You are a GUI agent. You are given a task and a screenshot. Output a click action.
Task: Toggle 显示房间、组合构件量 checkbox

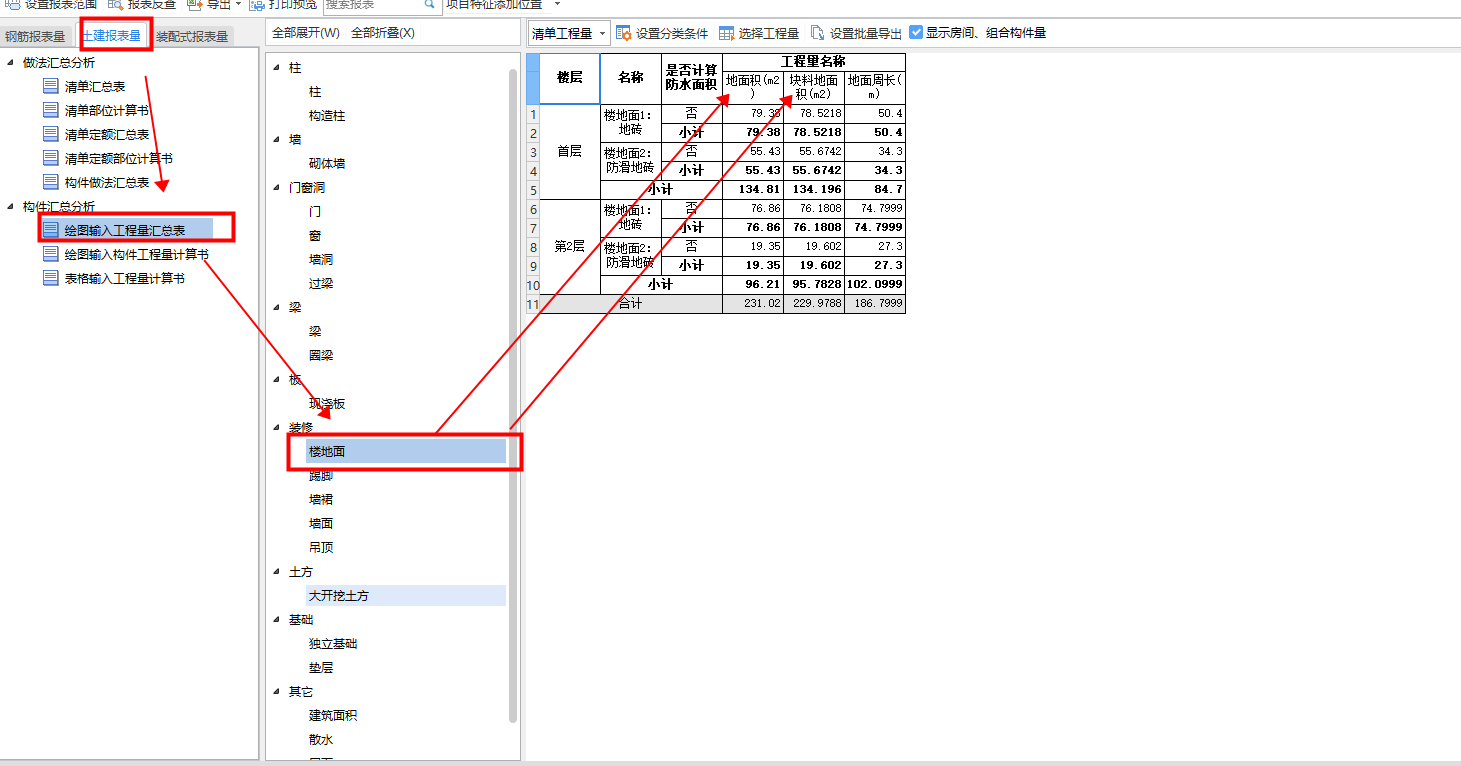pos(916,33)
